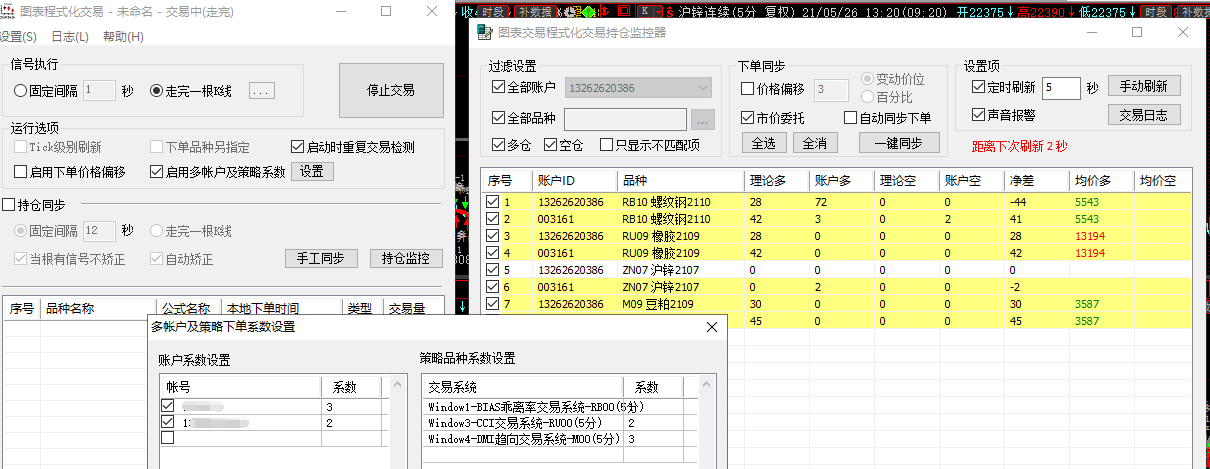
Task: Click the 手工同步 button
Action: tap(321, 258)
